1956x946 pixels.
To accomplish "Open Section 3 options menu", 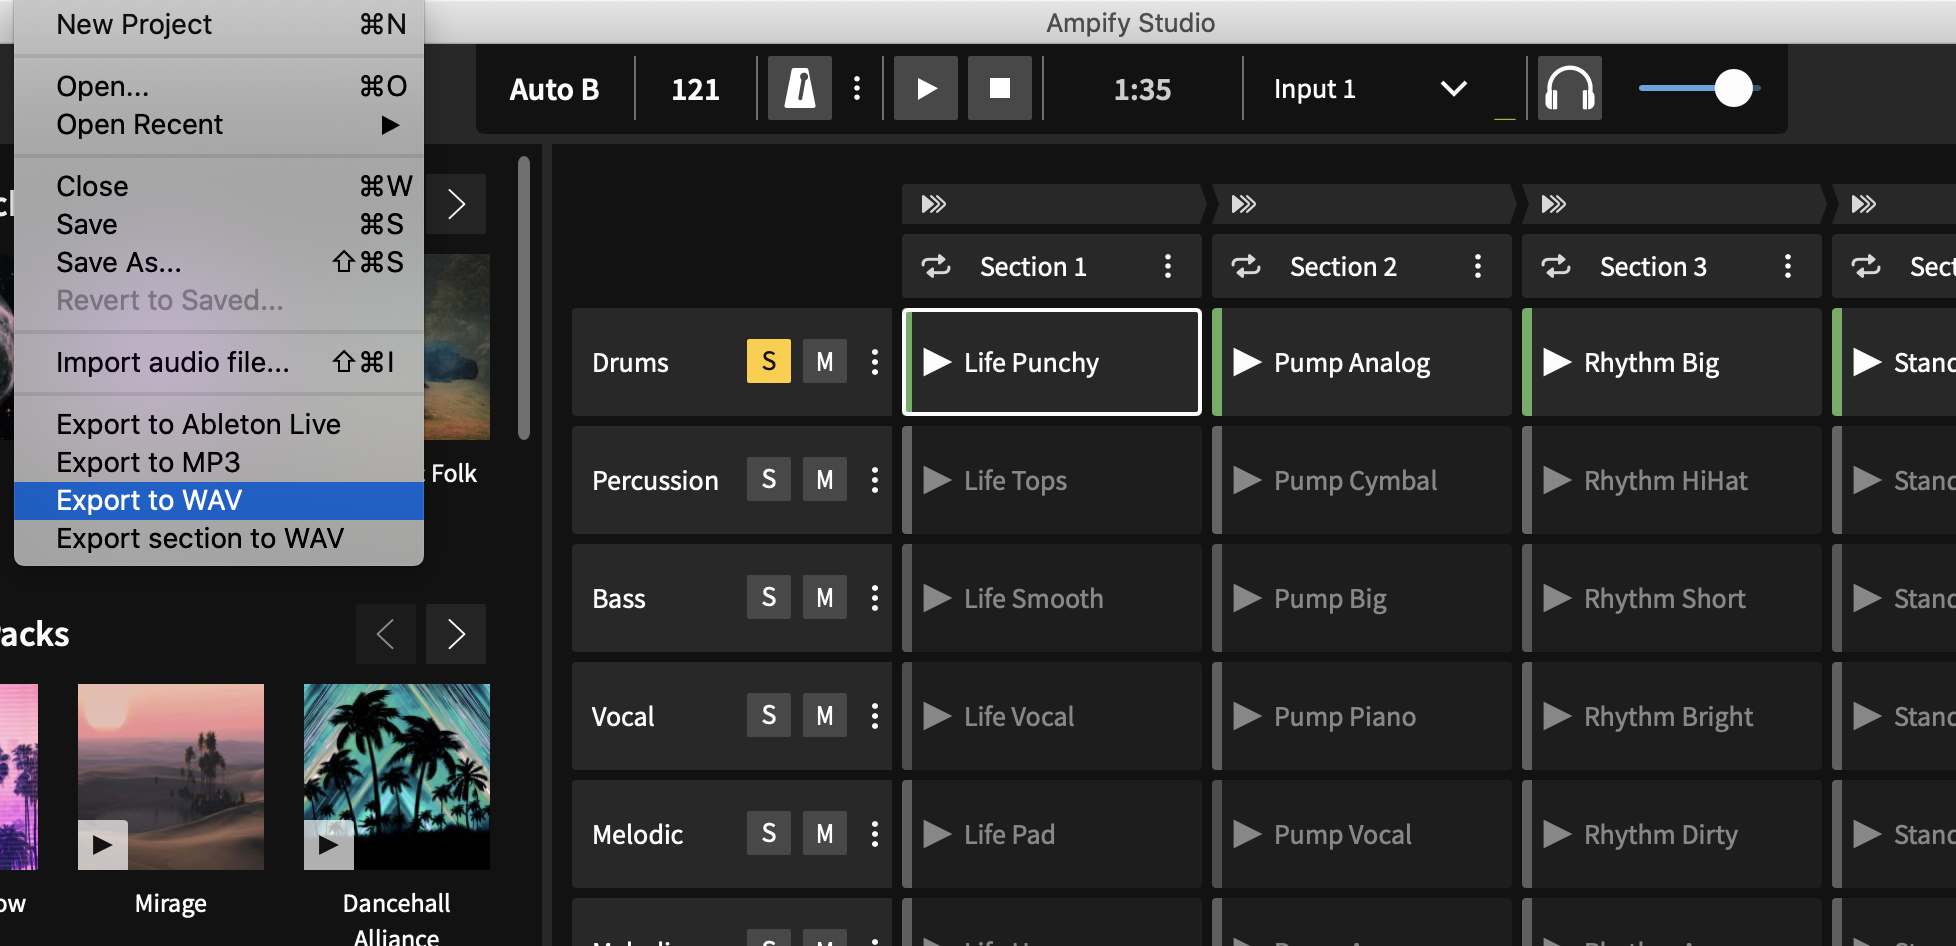I will pyautogui.click(x=1788, y=266).
